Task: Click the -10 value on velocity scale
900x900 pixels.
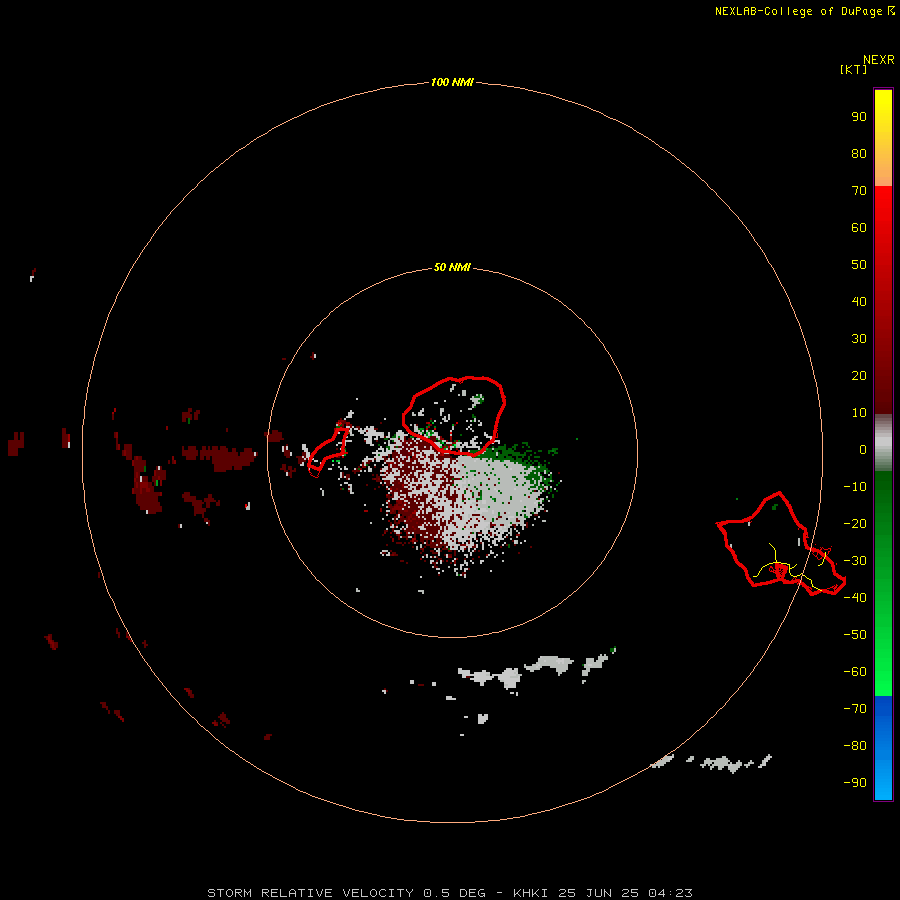Action: [855, 487]
